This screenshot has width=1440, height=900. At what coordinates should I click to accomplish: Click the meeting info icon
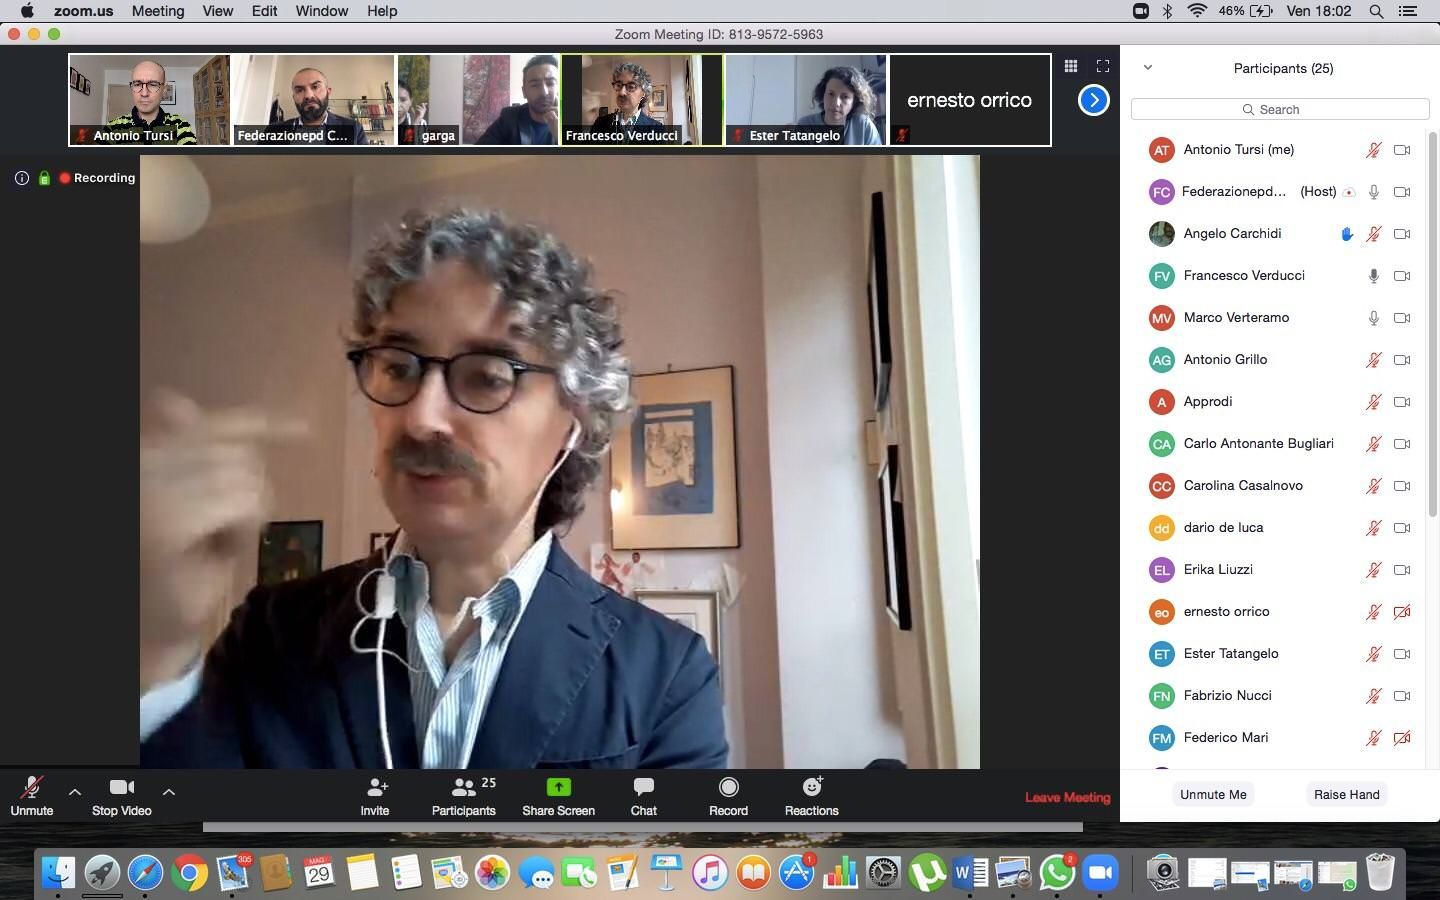tap(21, 178)
